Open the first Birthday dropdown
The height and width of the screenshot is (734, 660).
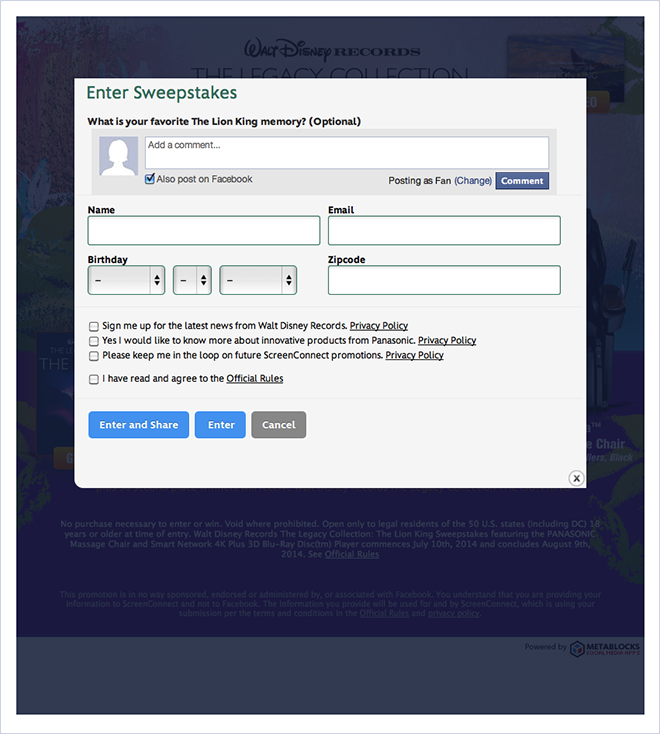point(126,280)
